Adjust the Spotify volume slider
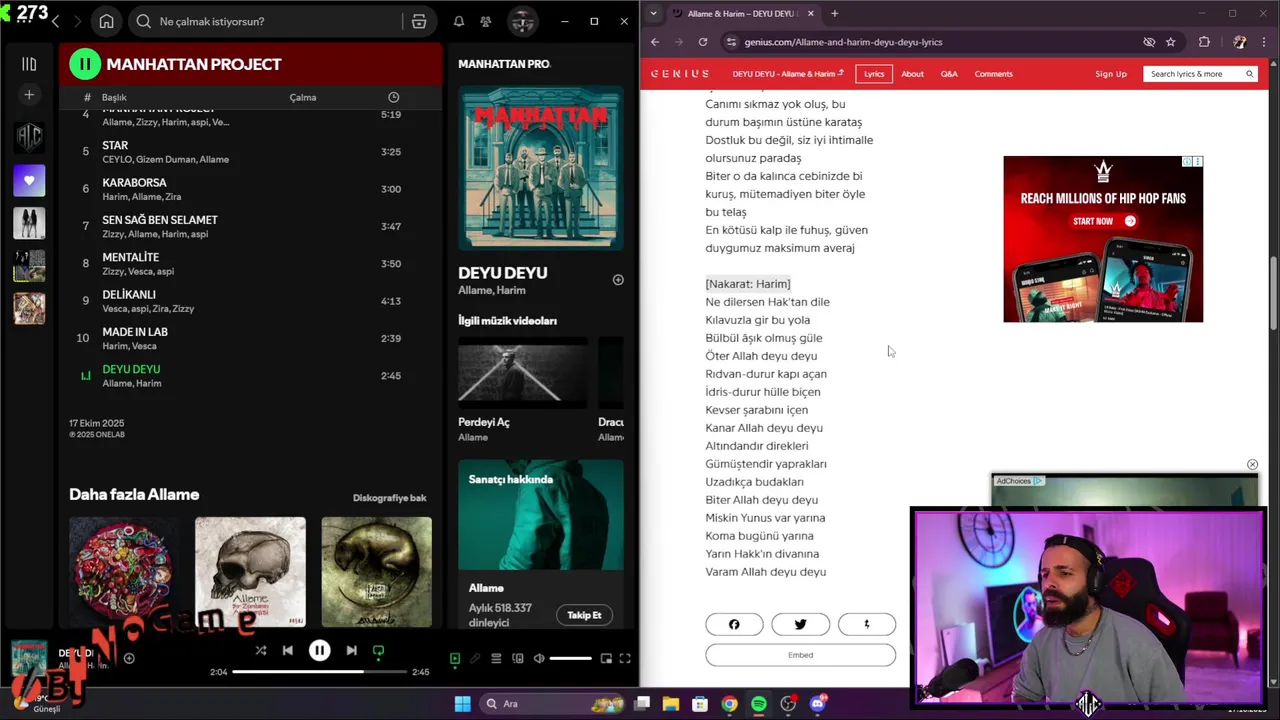The image size is (1280, 720). pyautogui.click(x=570, y=658)
